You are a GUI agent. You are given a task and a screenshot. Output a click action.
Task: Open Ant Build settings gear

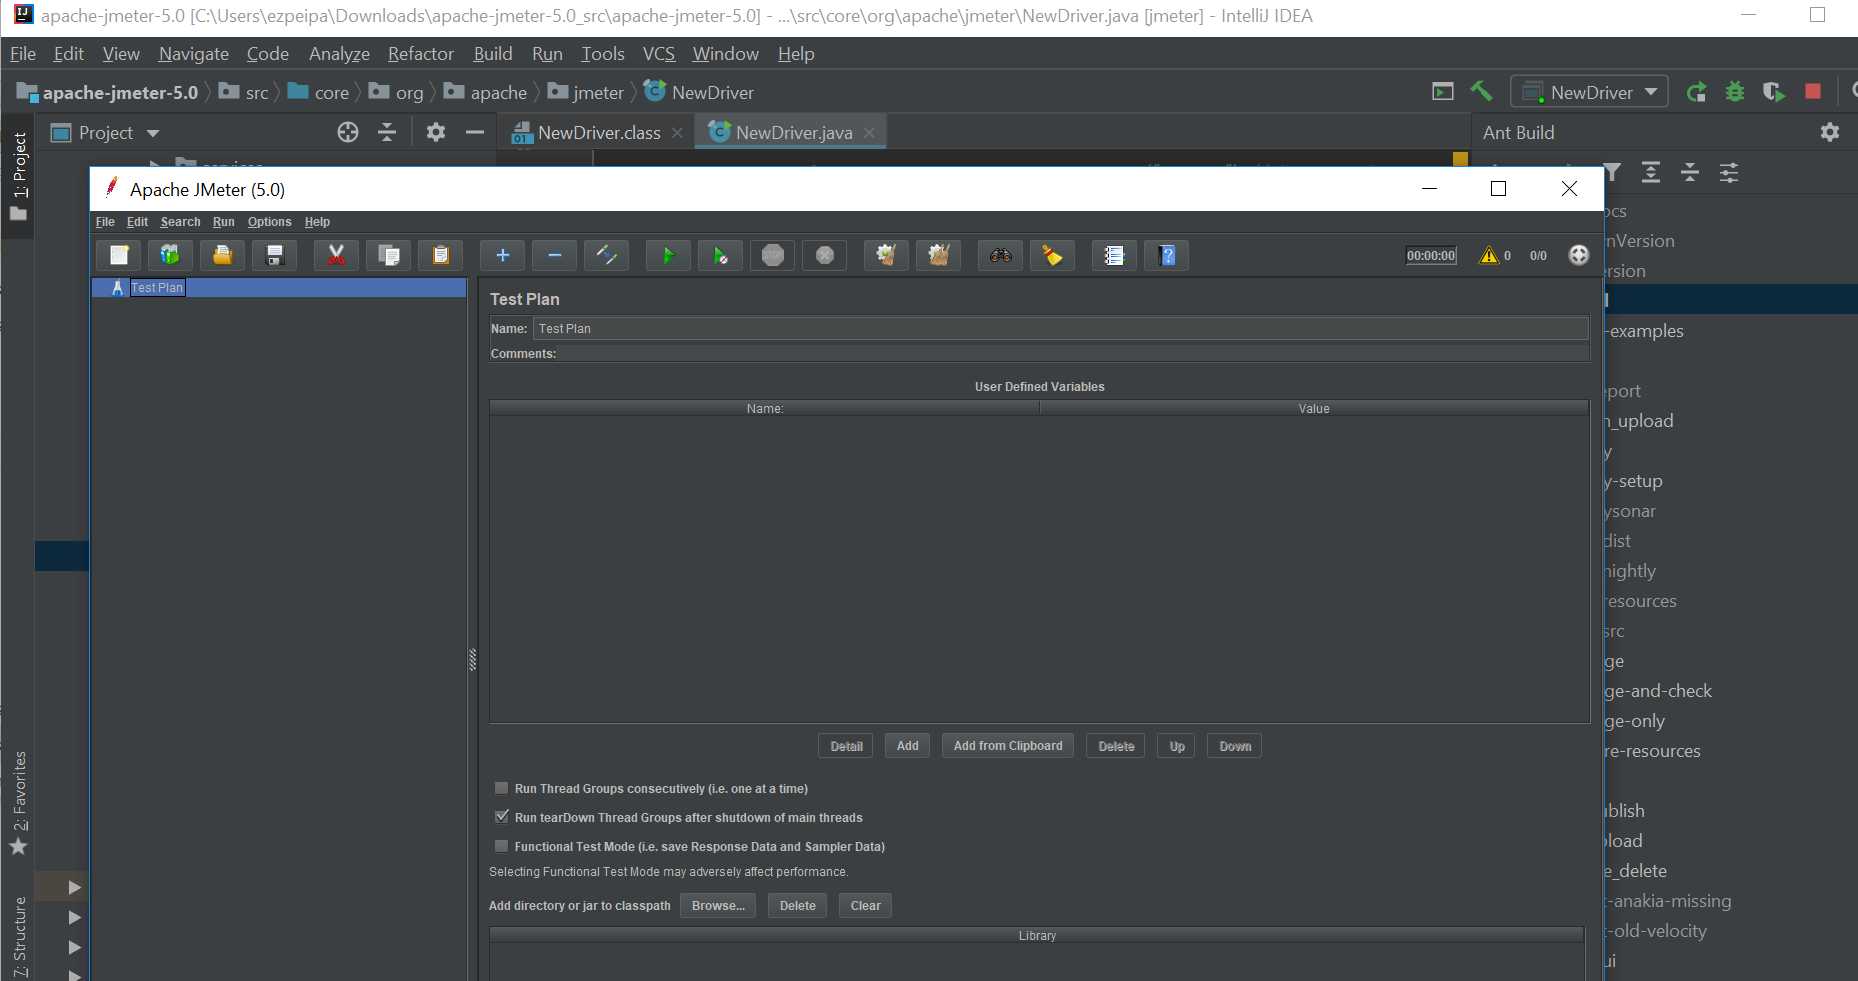(1830, 132)
